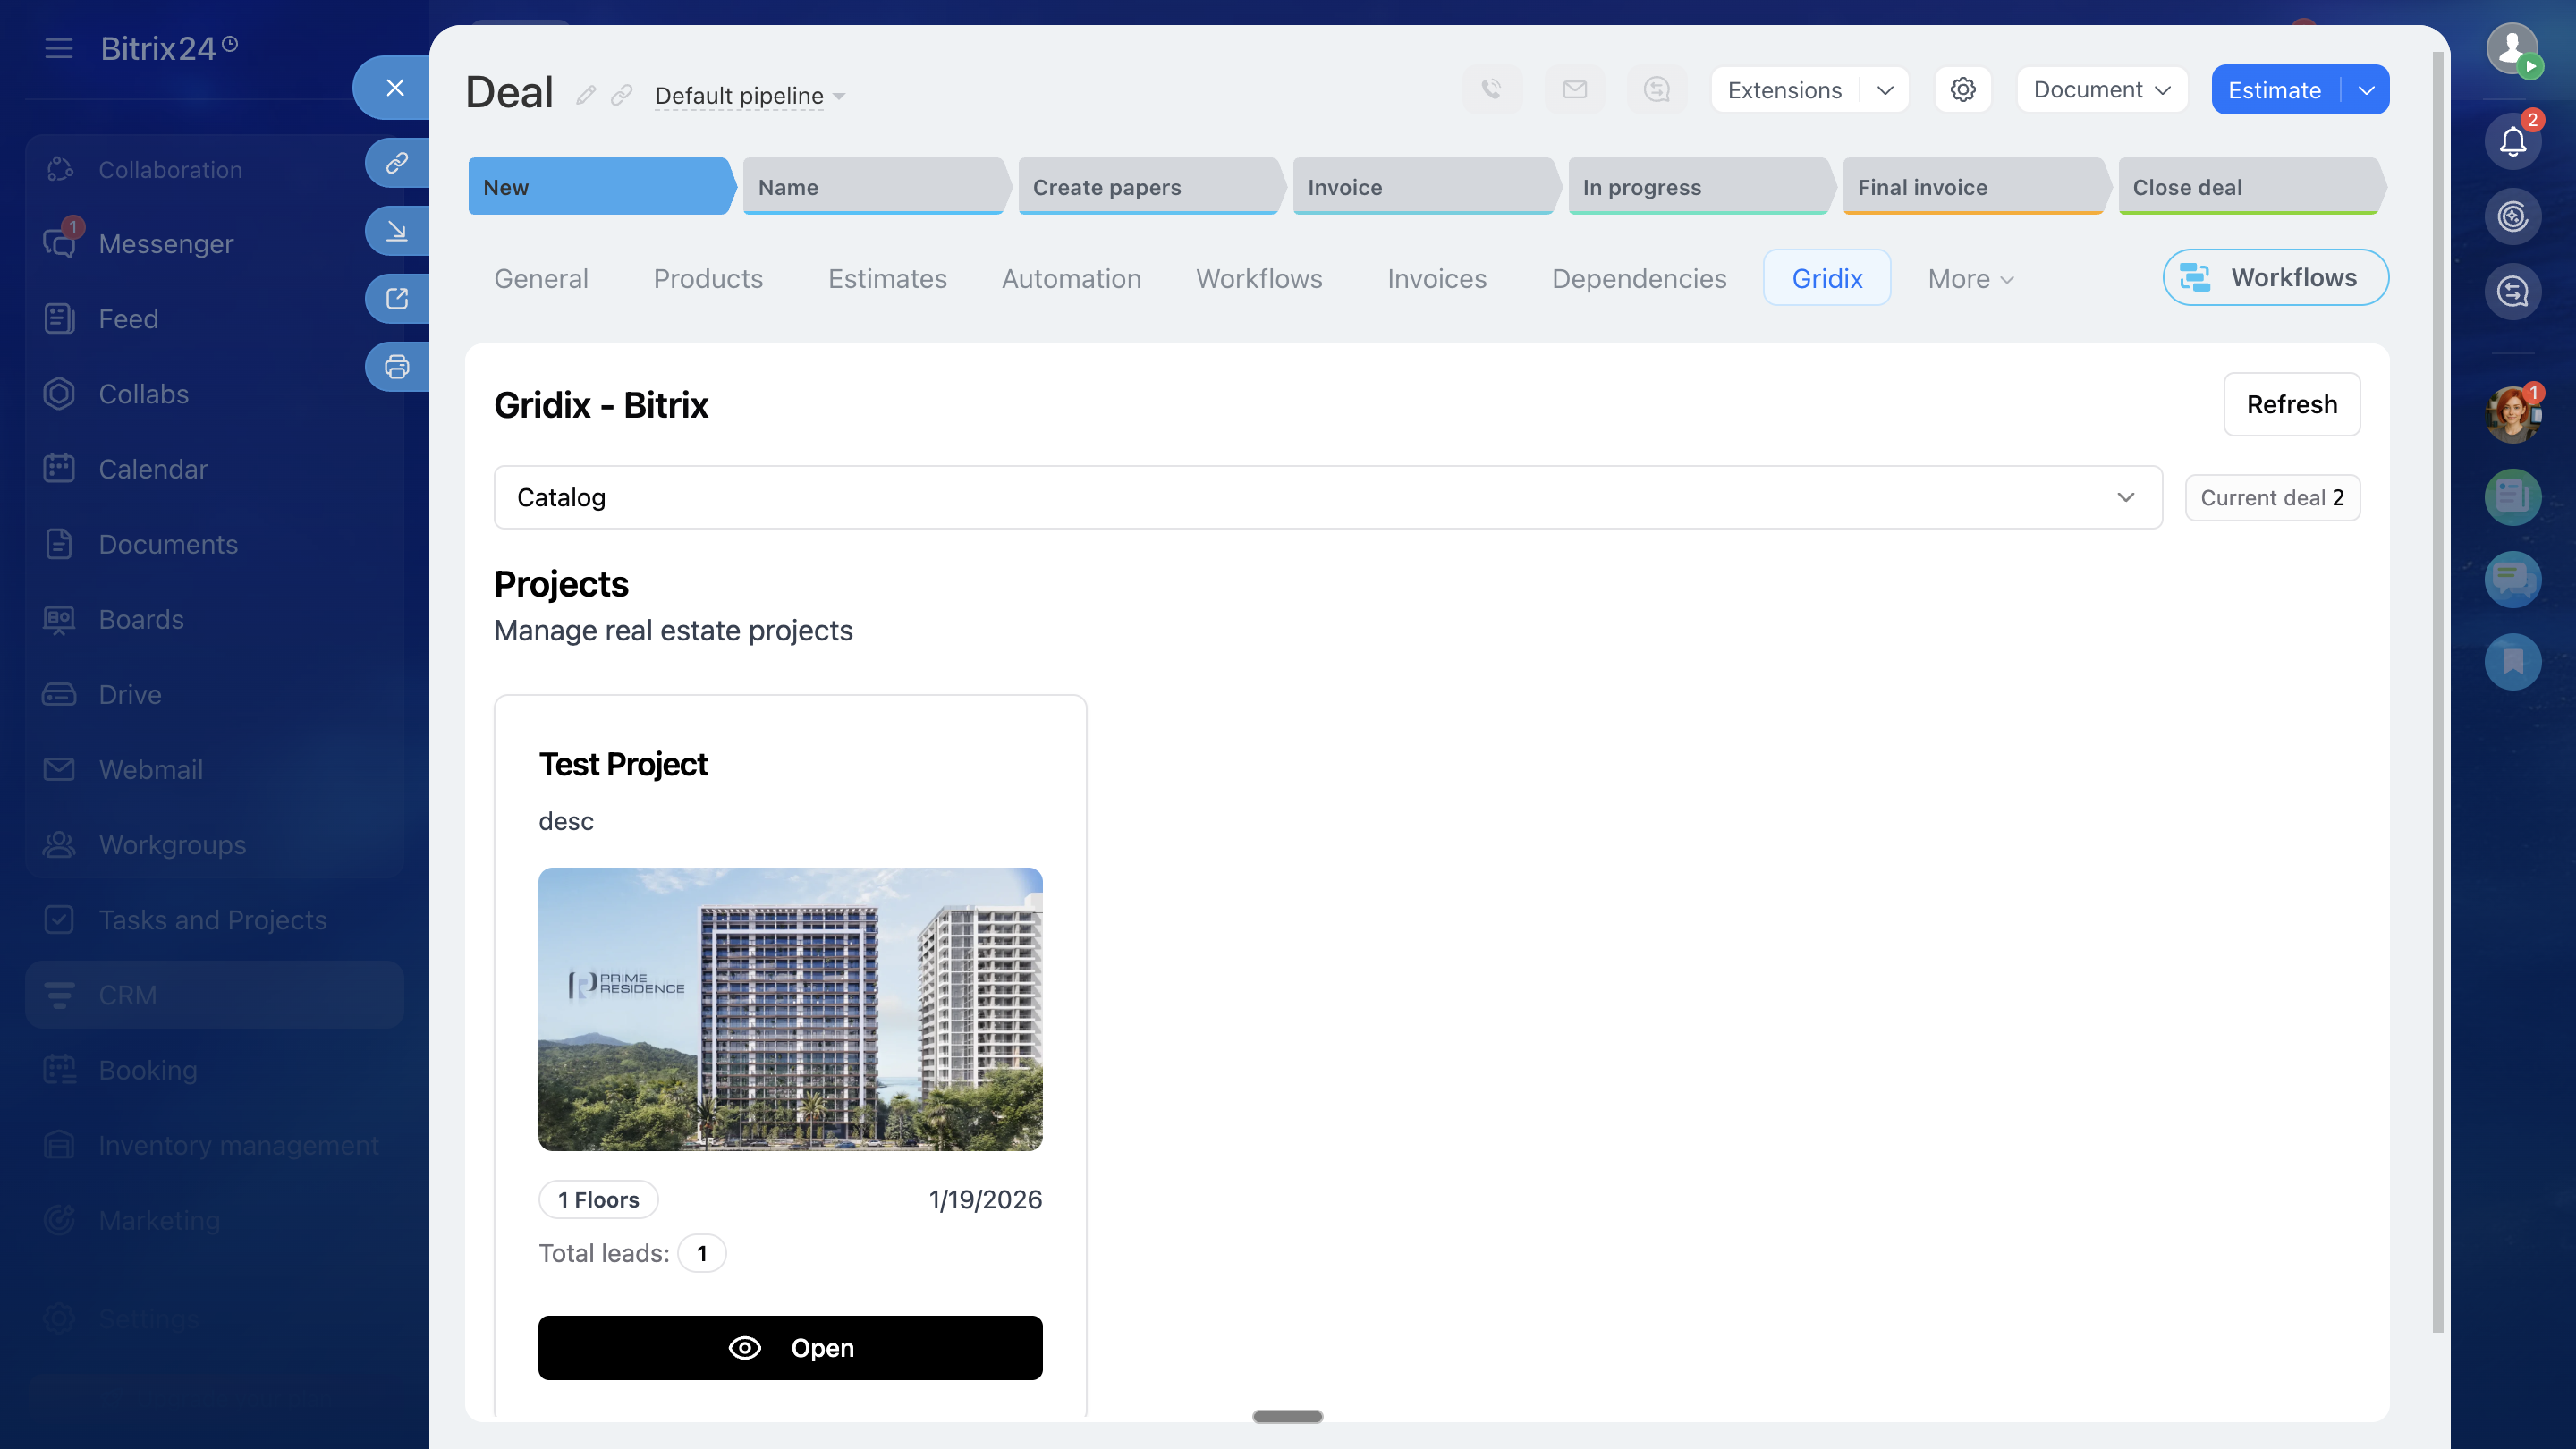Switch to the Invoices tab
The width and height of the screenshot is (2576, 1449).
coord(1436,279)
